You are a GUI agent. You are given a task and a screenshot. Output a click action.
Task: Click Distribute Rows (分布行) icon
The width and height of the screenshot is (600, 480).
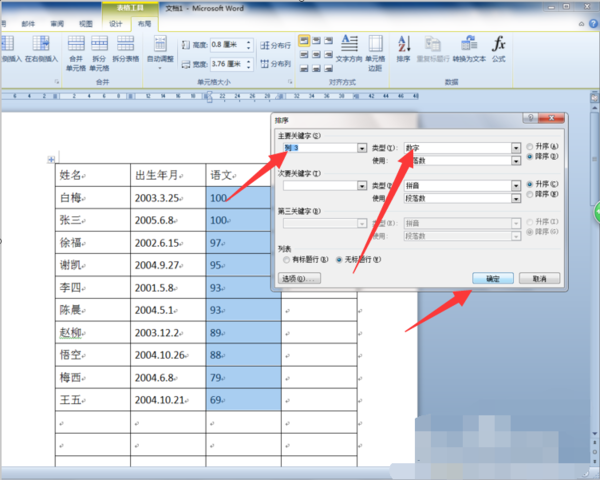coord(275,46)
